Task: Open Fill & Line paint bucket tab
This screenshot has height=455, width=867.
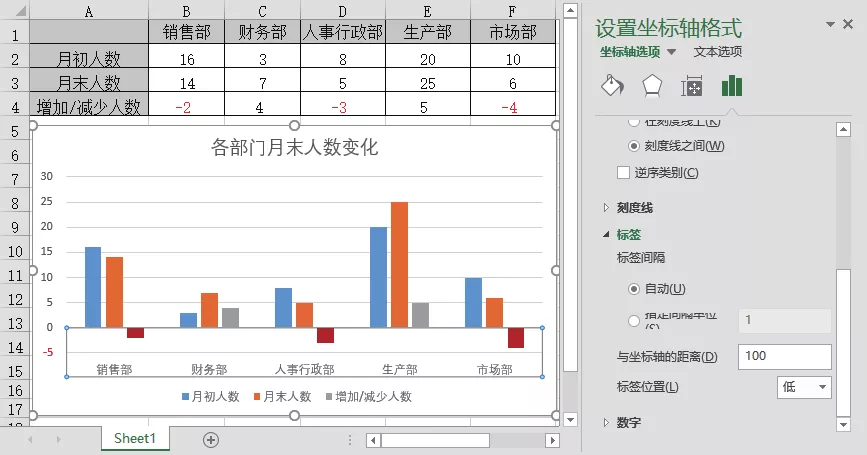Action: [612, 86]
